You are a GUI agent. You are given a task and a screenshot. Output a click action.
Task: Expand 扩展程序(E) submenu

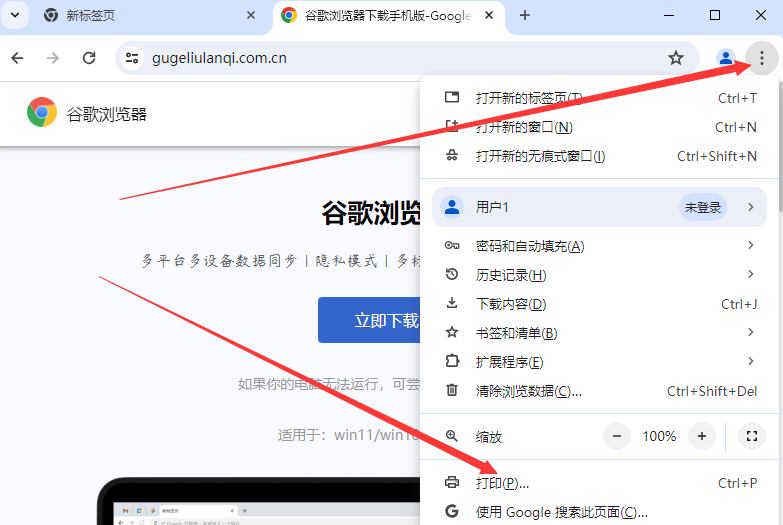point(599,362)
